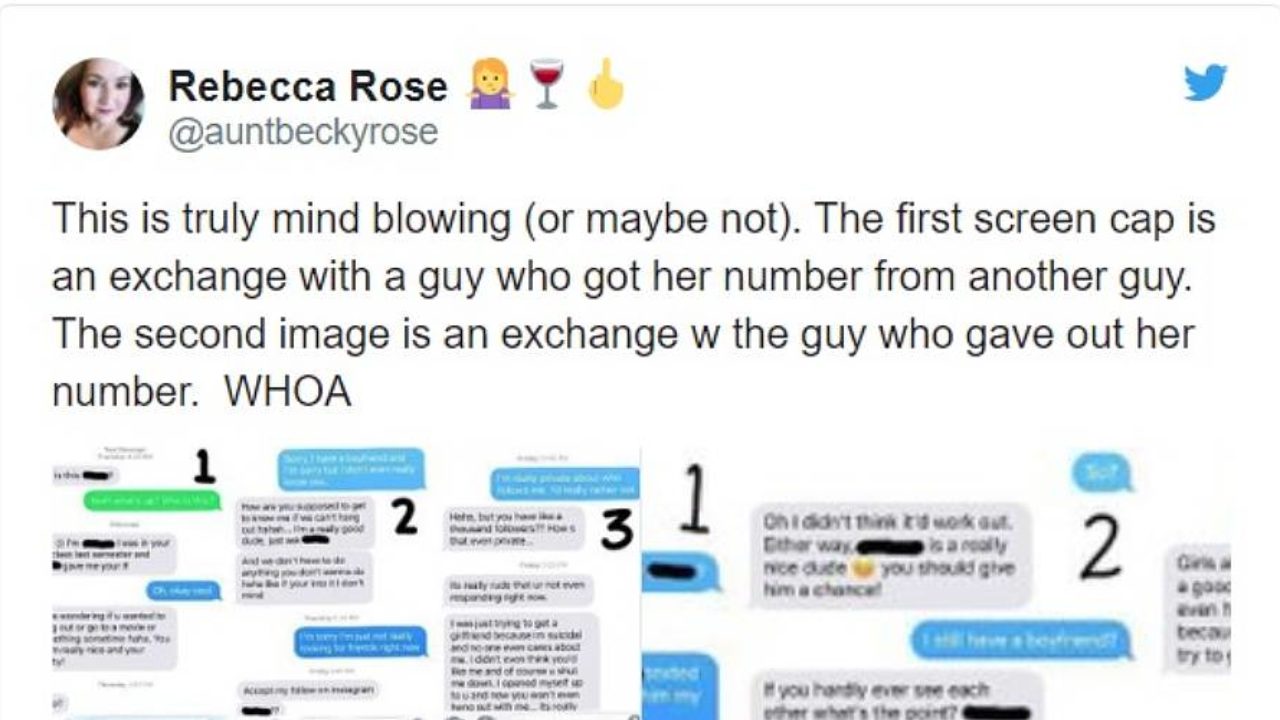Open Rebecca Rose's profile avatar
Viewport: 1280px width, 720px height.
[x=98, y=103]
